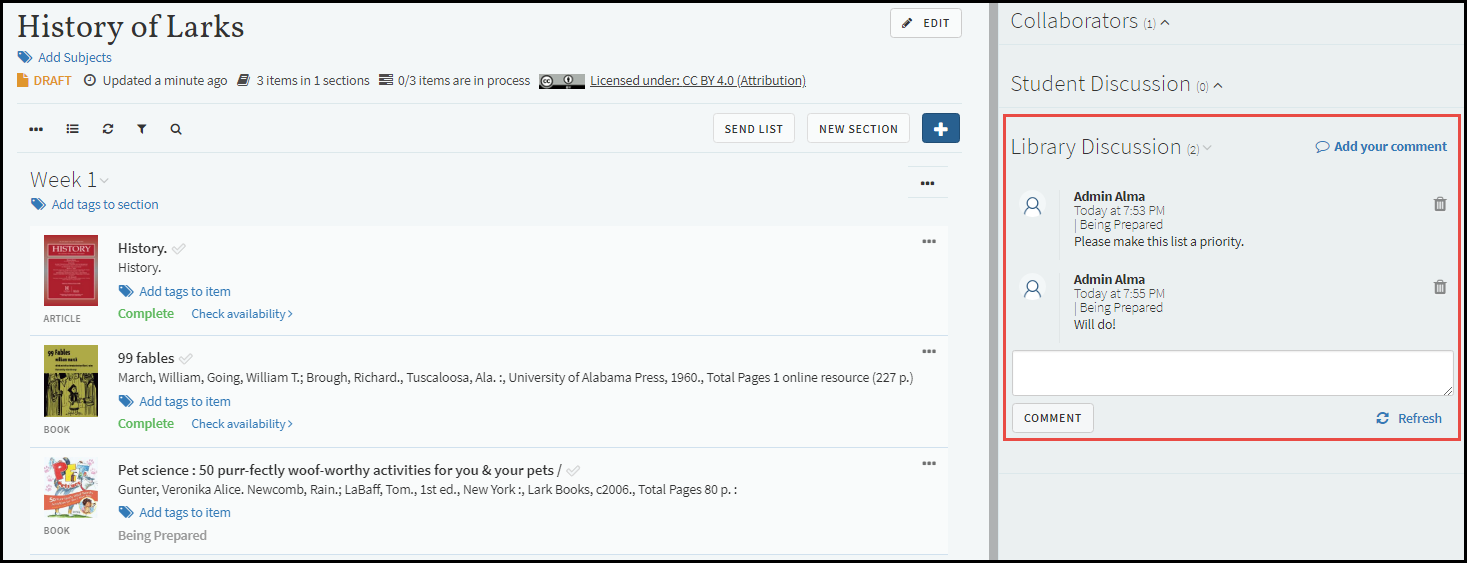Screen dimensions: 1467x563
Task: Click the blue plus add item button
Action: (940, 128)
